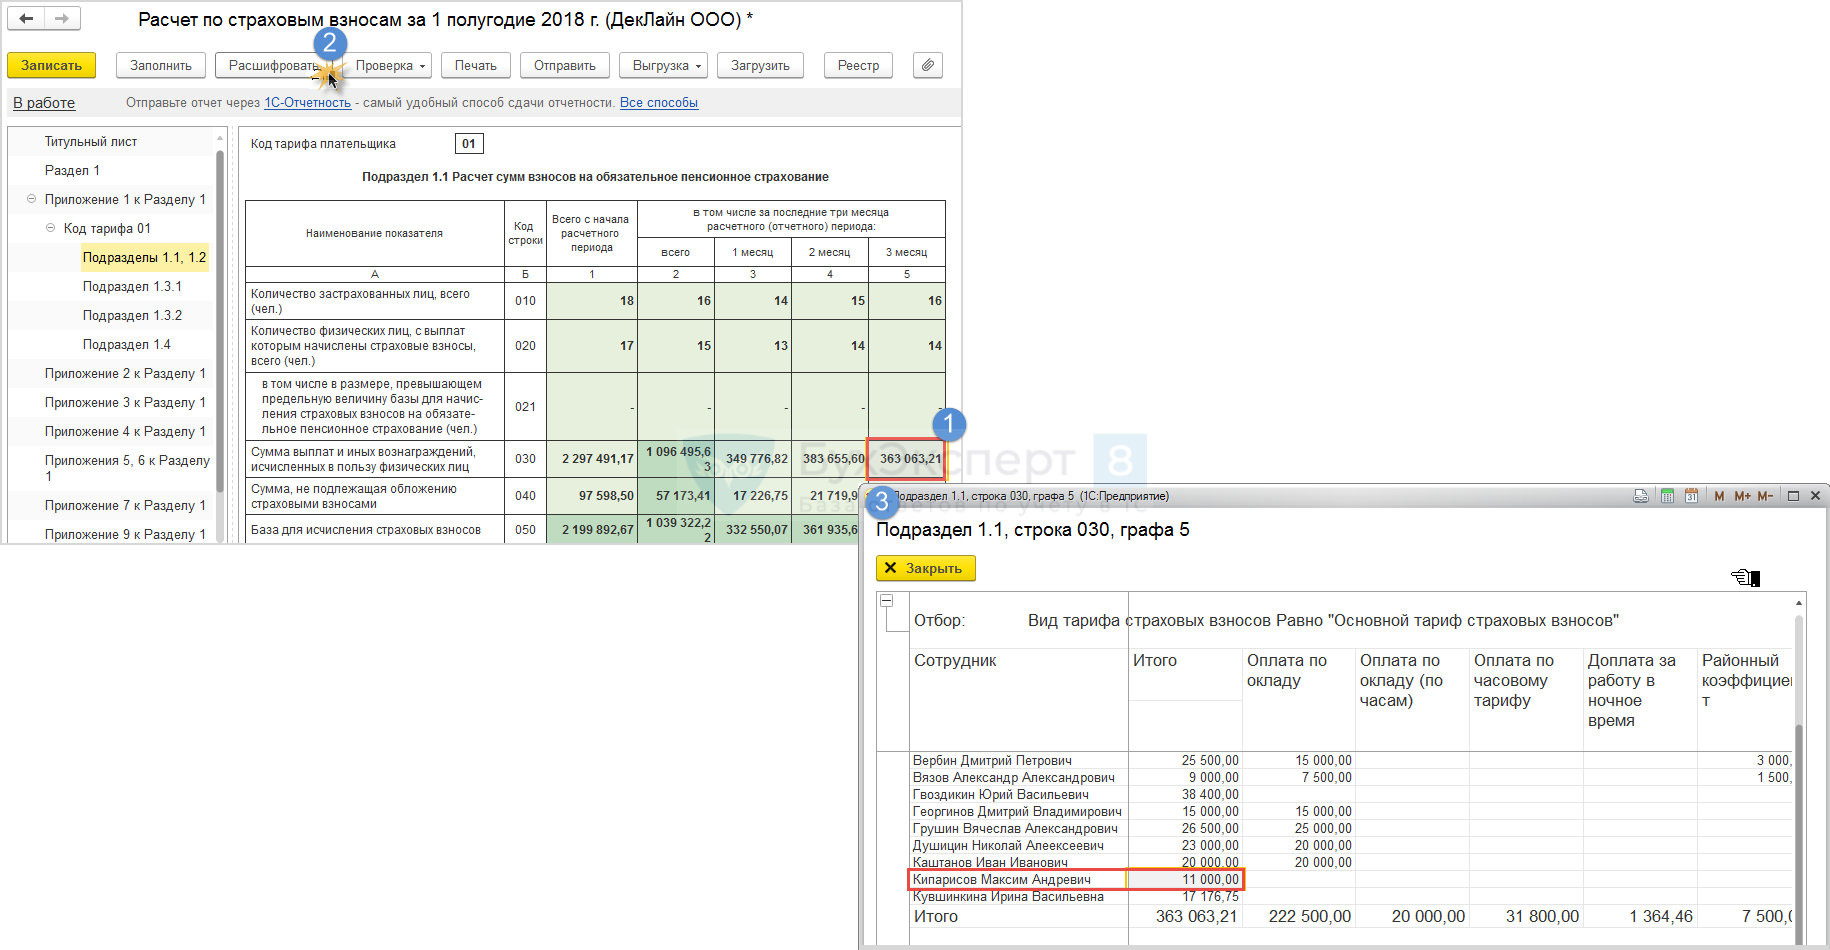Open the Выгрузка dropdown
The image size is (1830, 950).
(x=663, y=65)
